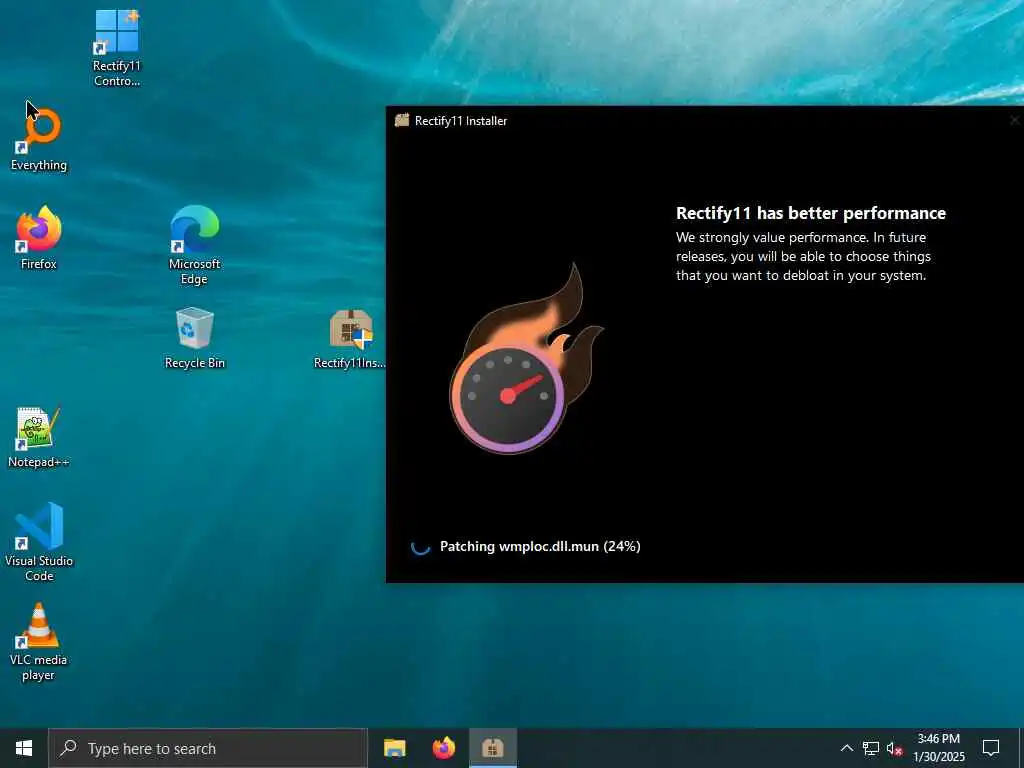Click the Rectify11 Installer title bar icon
Screen dimensions: 1024x768
coord(402,120)
